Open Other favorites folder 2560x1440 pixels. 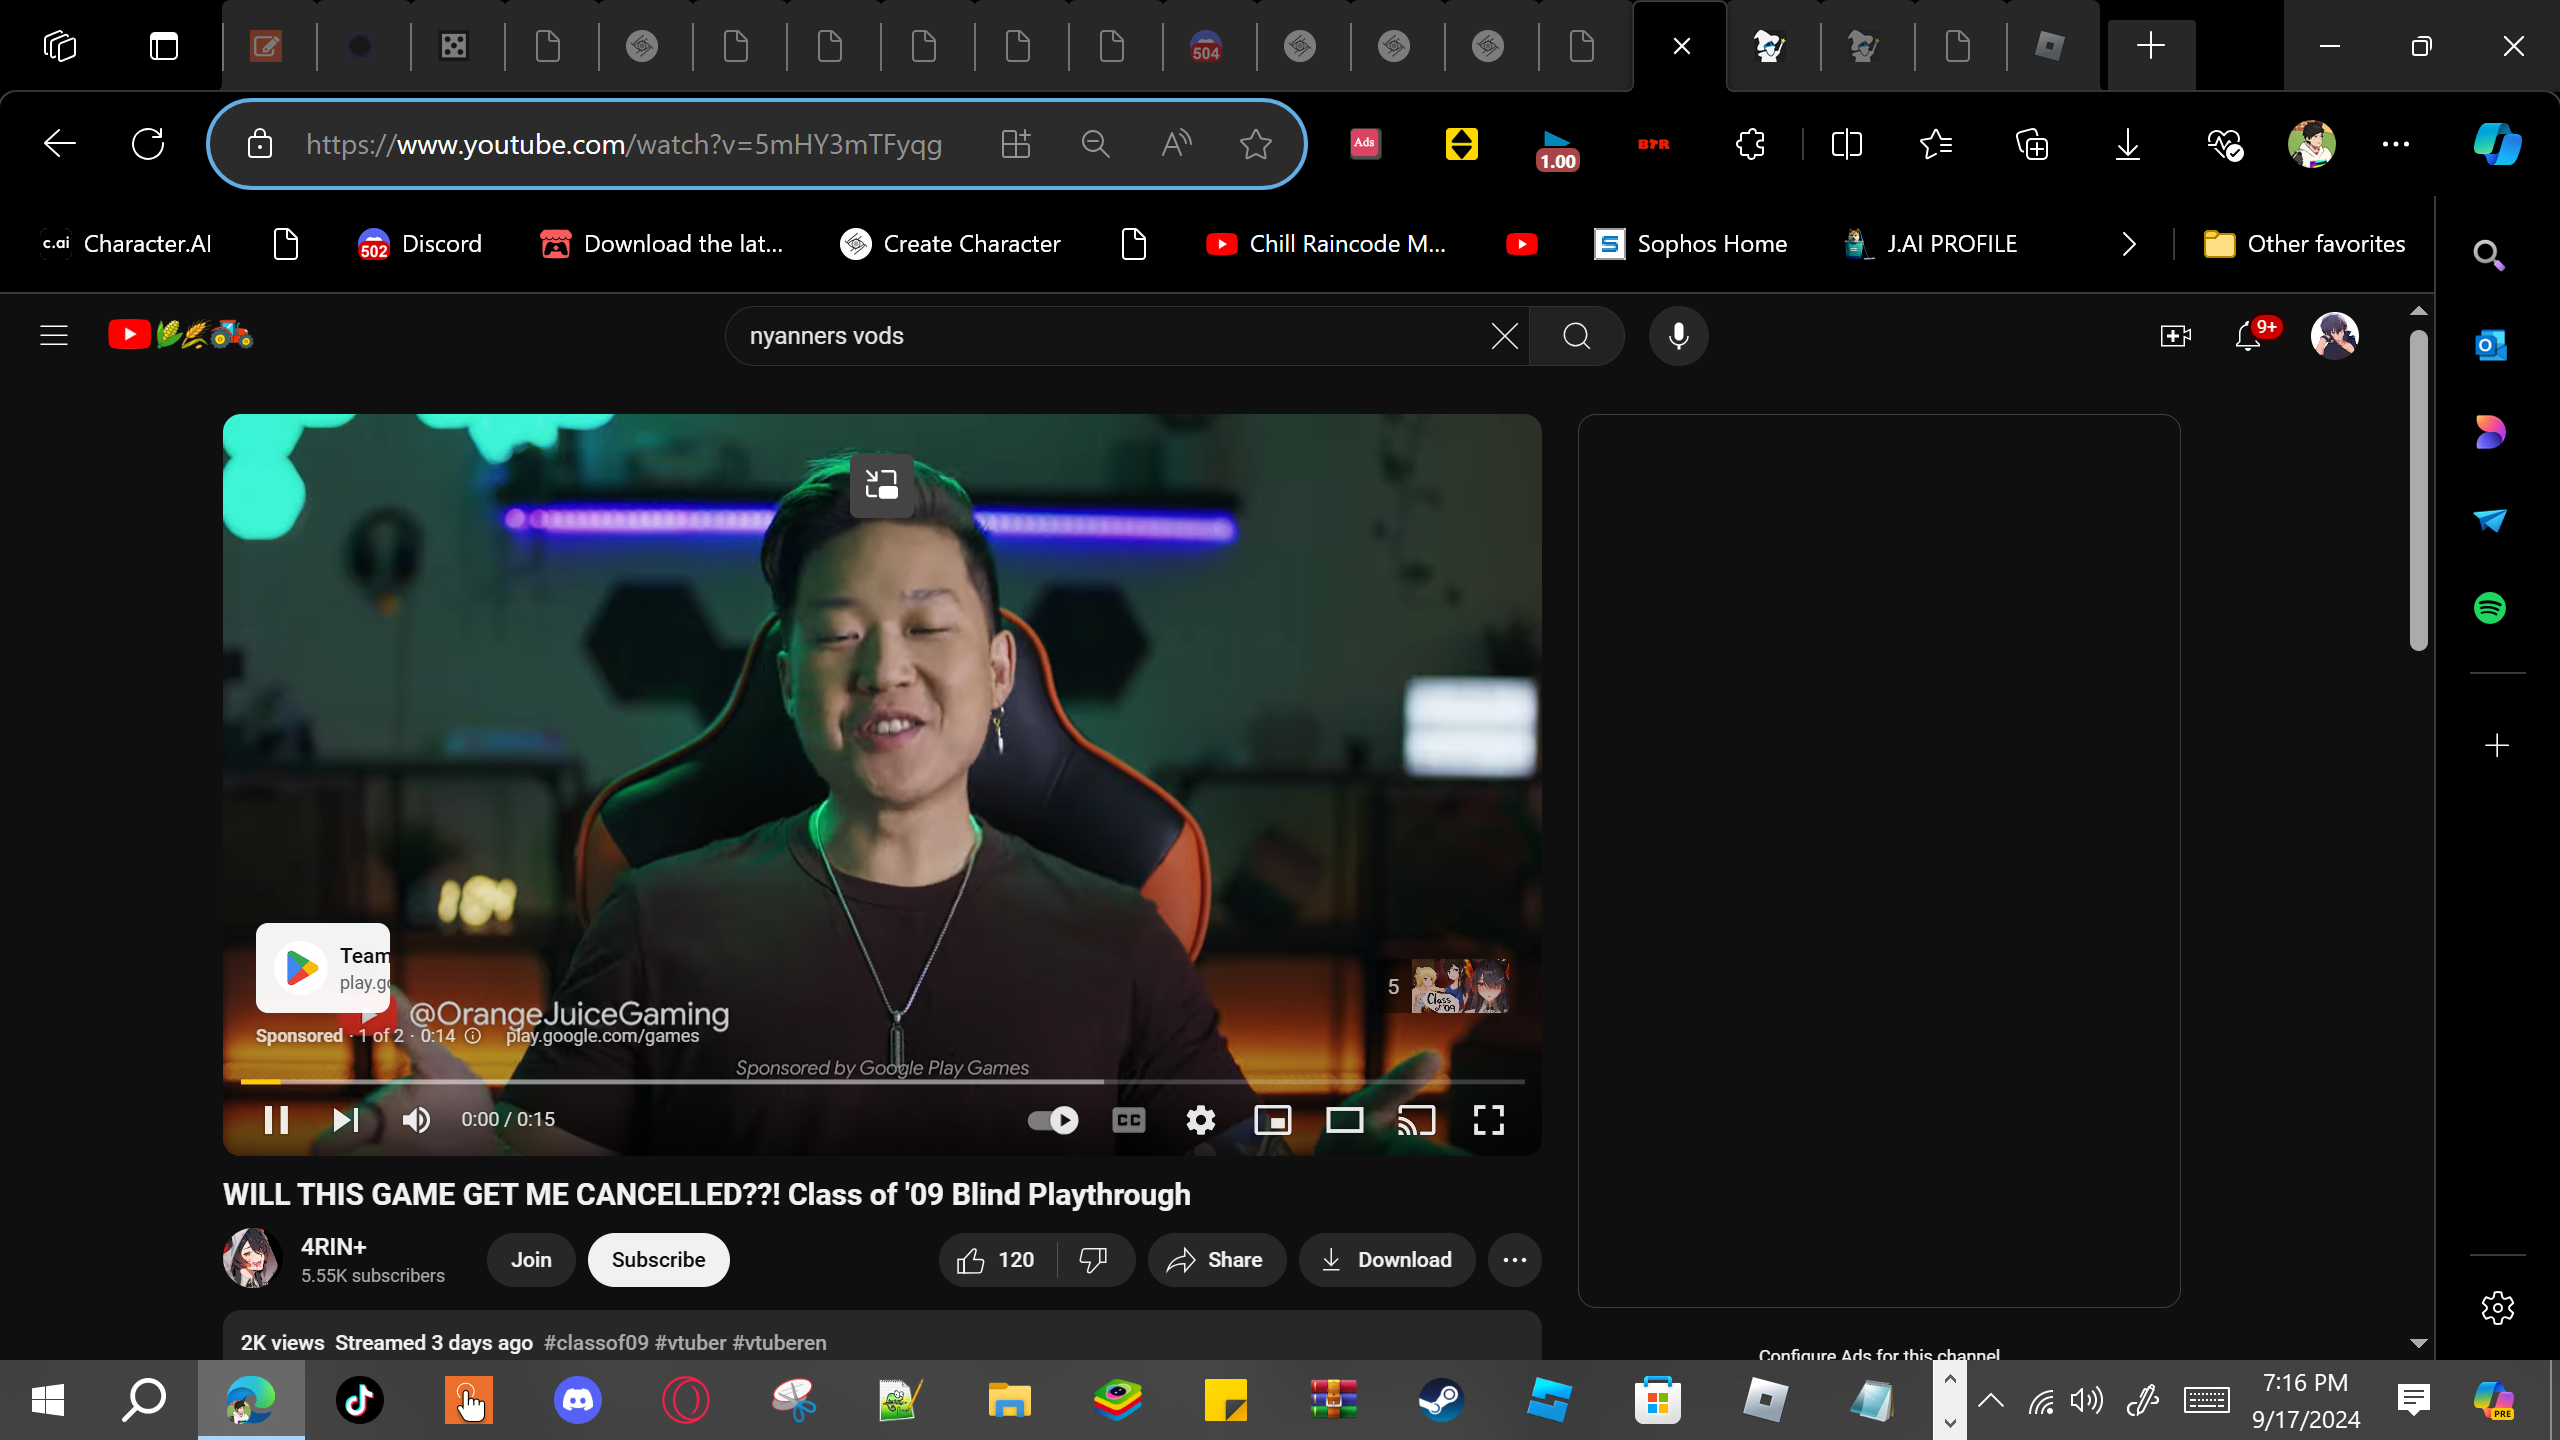click(x=2305, y=244)
